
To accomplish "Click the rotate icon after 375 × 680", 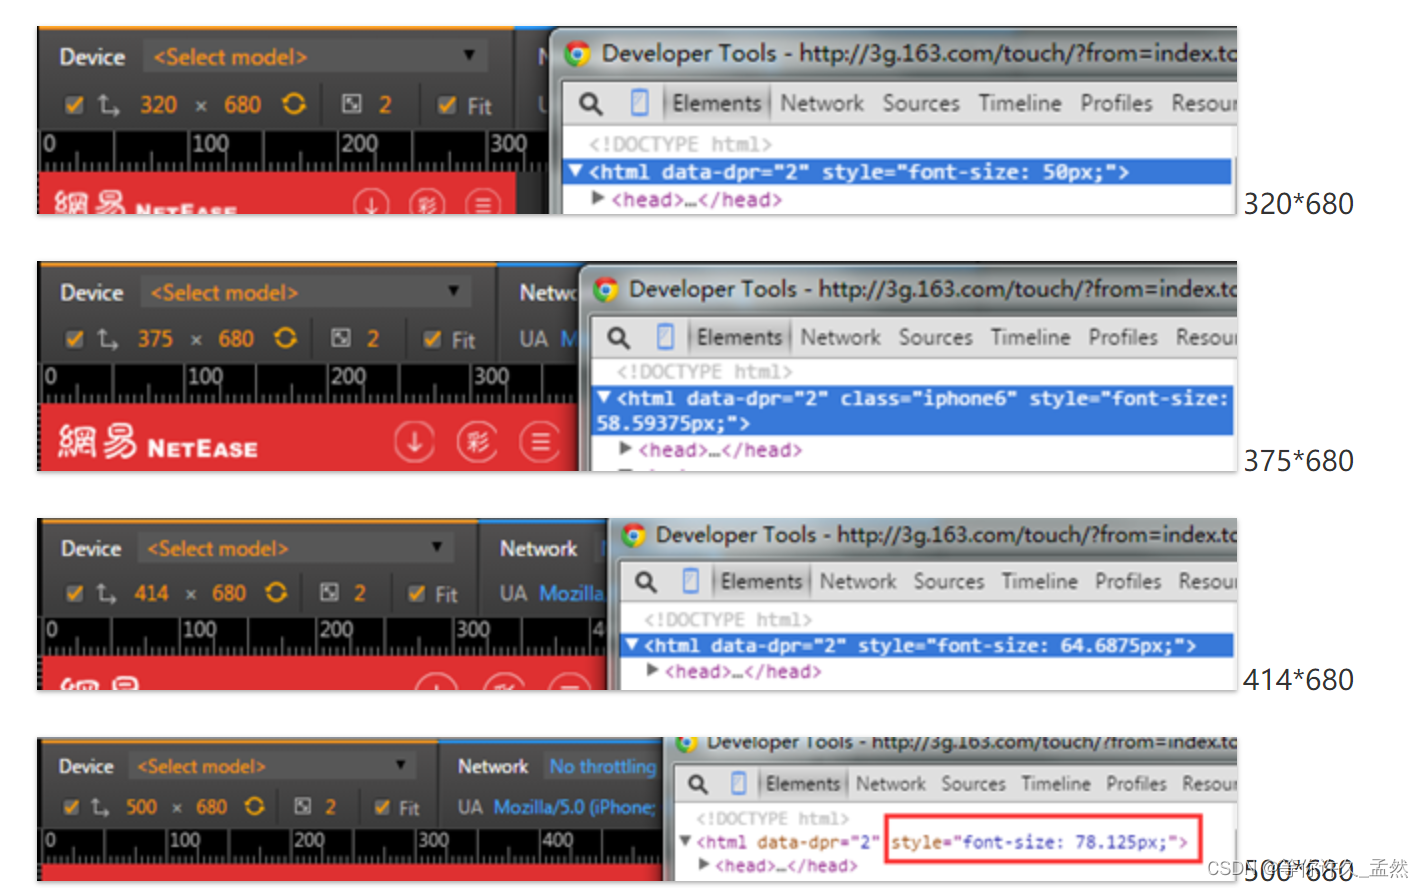I will [x=286, y=338].
